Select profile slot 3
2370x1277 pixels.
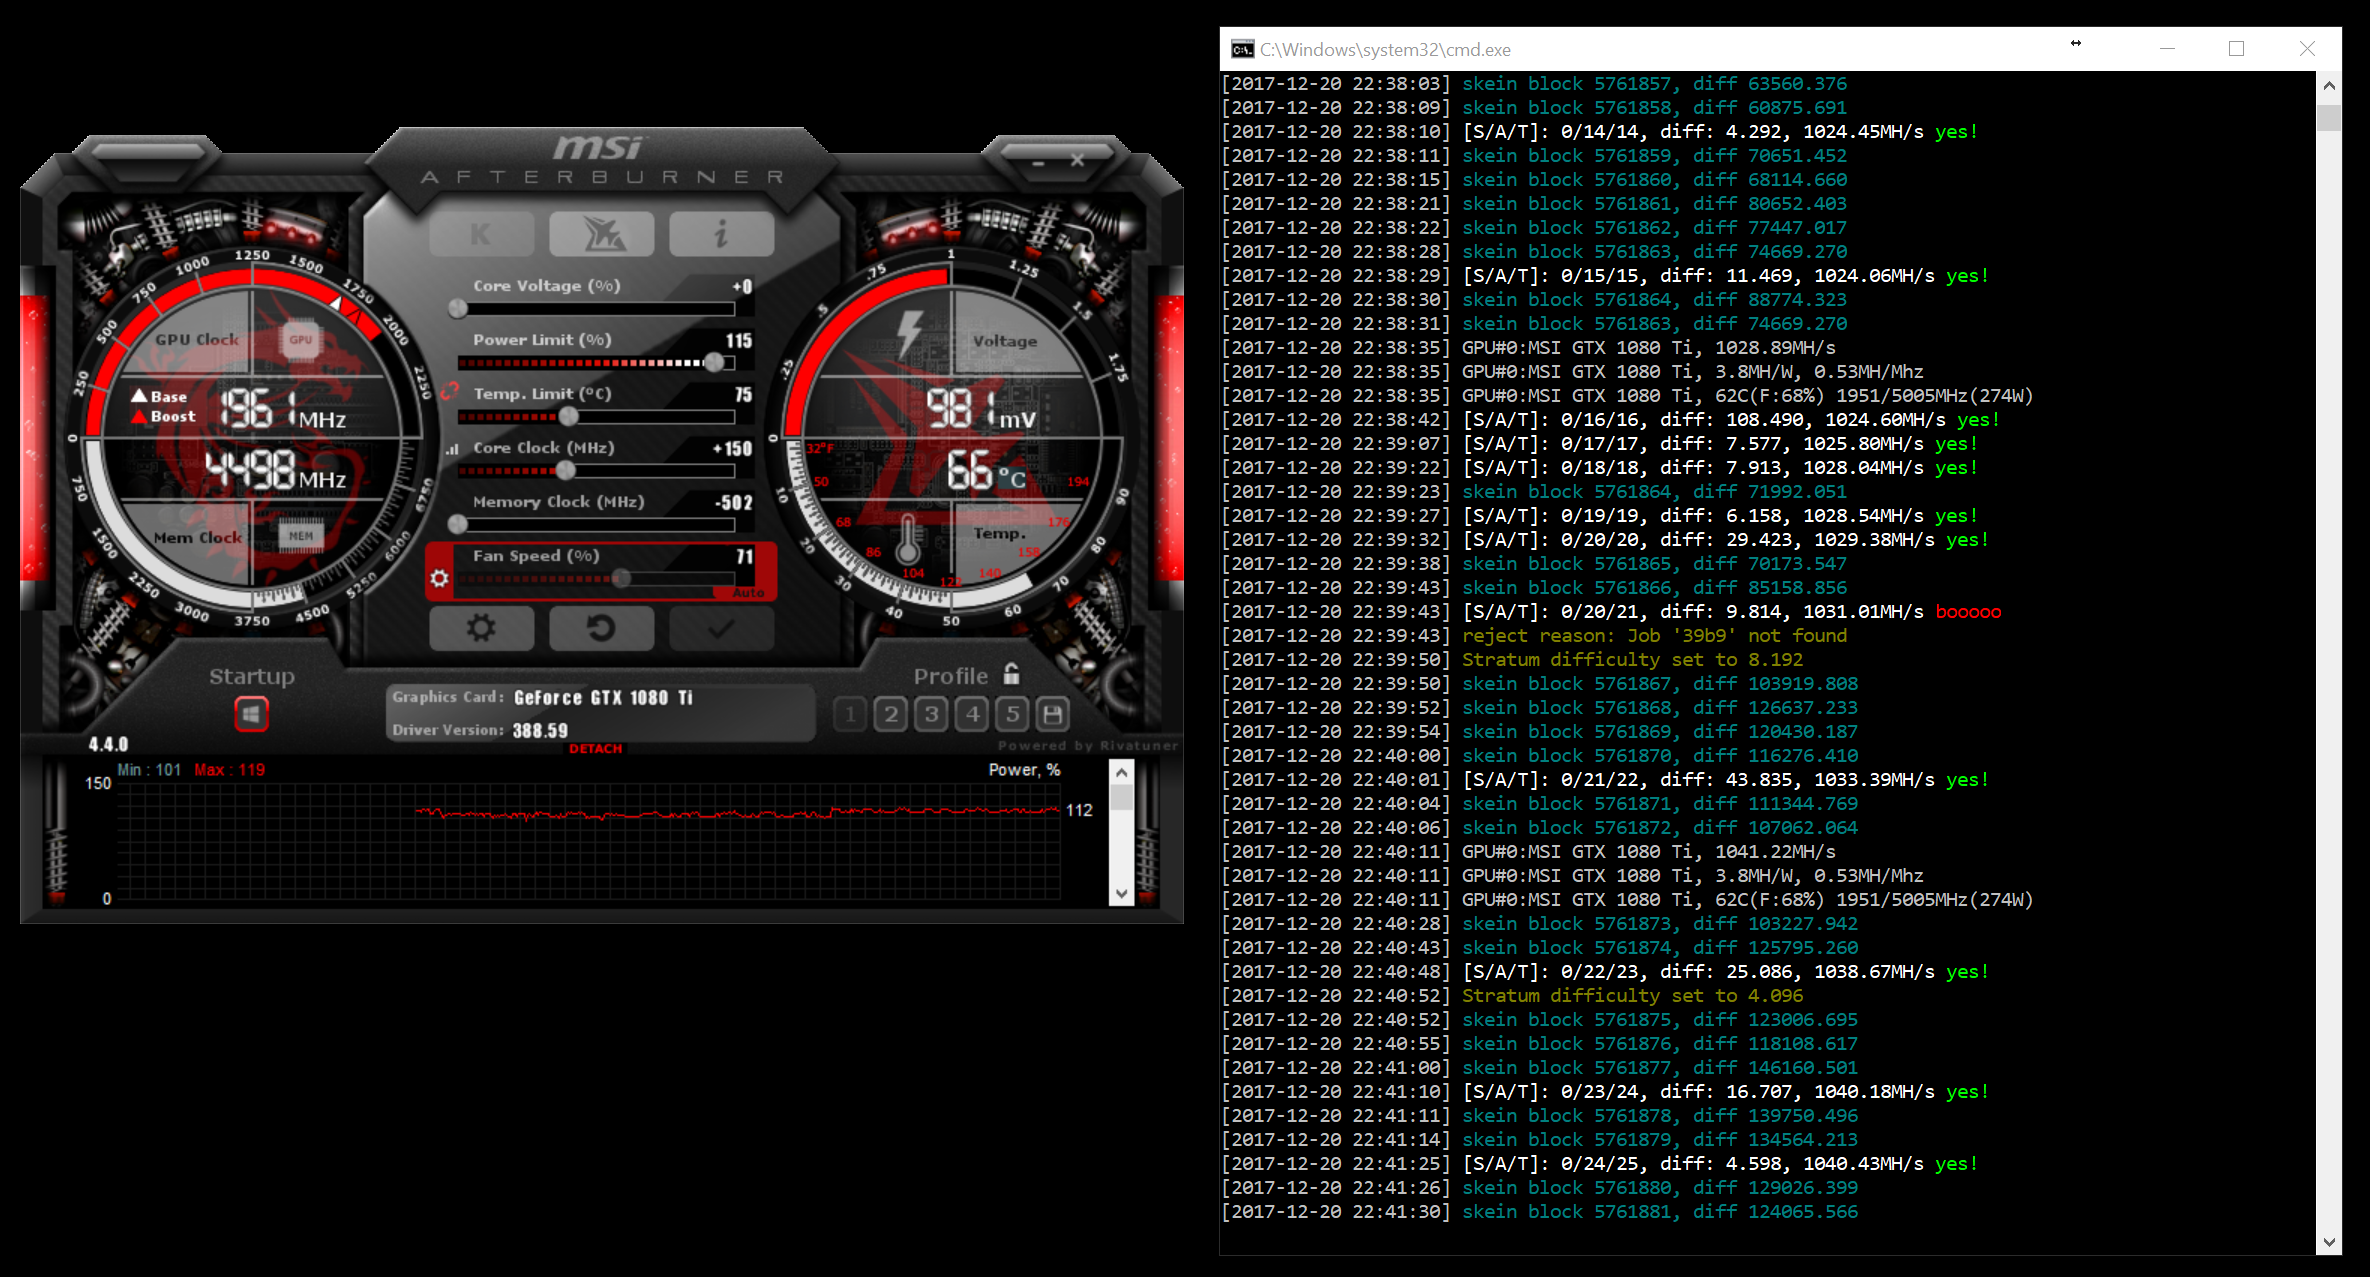(932, 714)
